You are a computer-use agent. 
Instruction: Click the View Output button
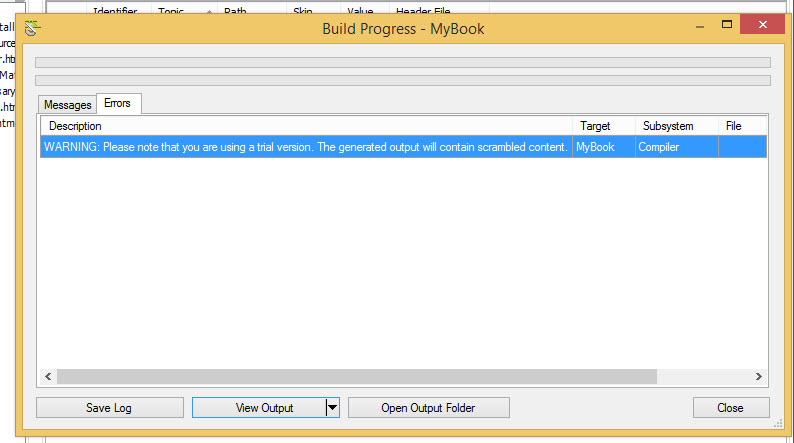(259, 408)
